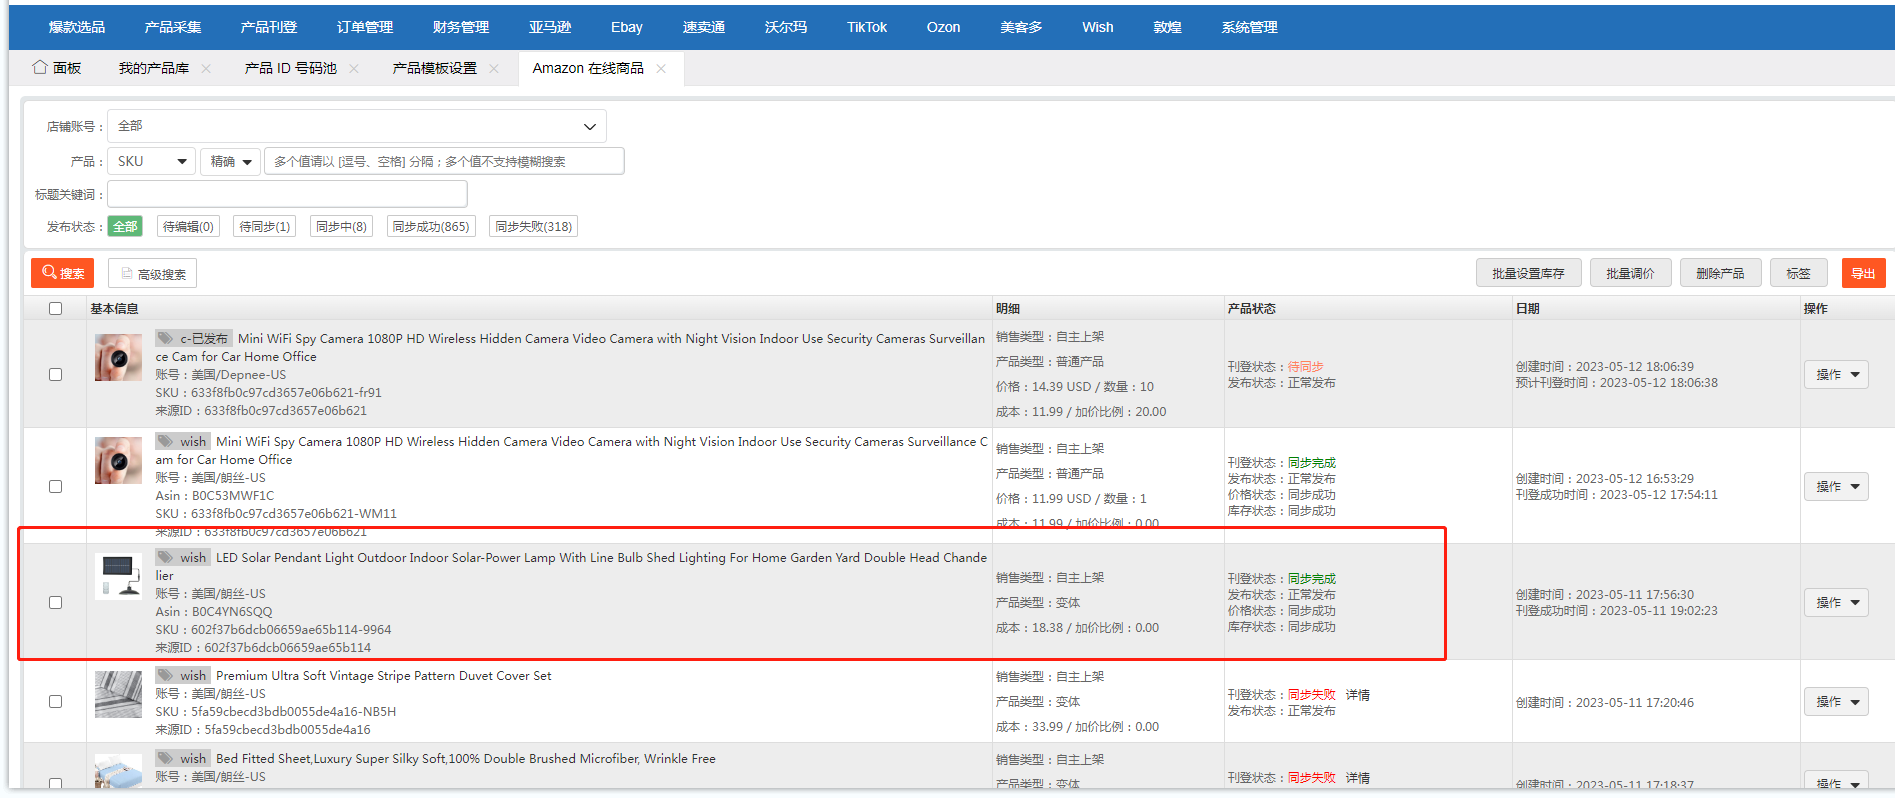
Task: Switch to the 我的产品库 tab
Action: click(x=154, y=68)
